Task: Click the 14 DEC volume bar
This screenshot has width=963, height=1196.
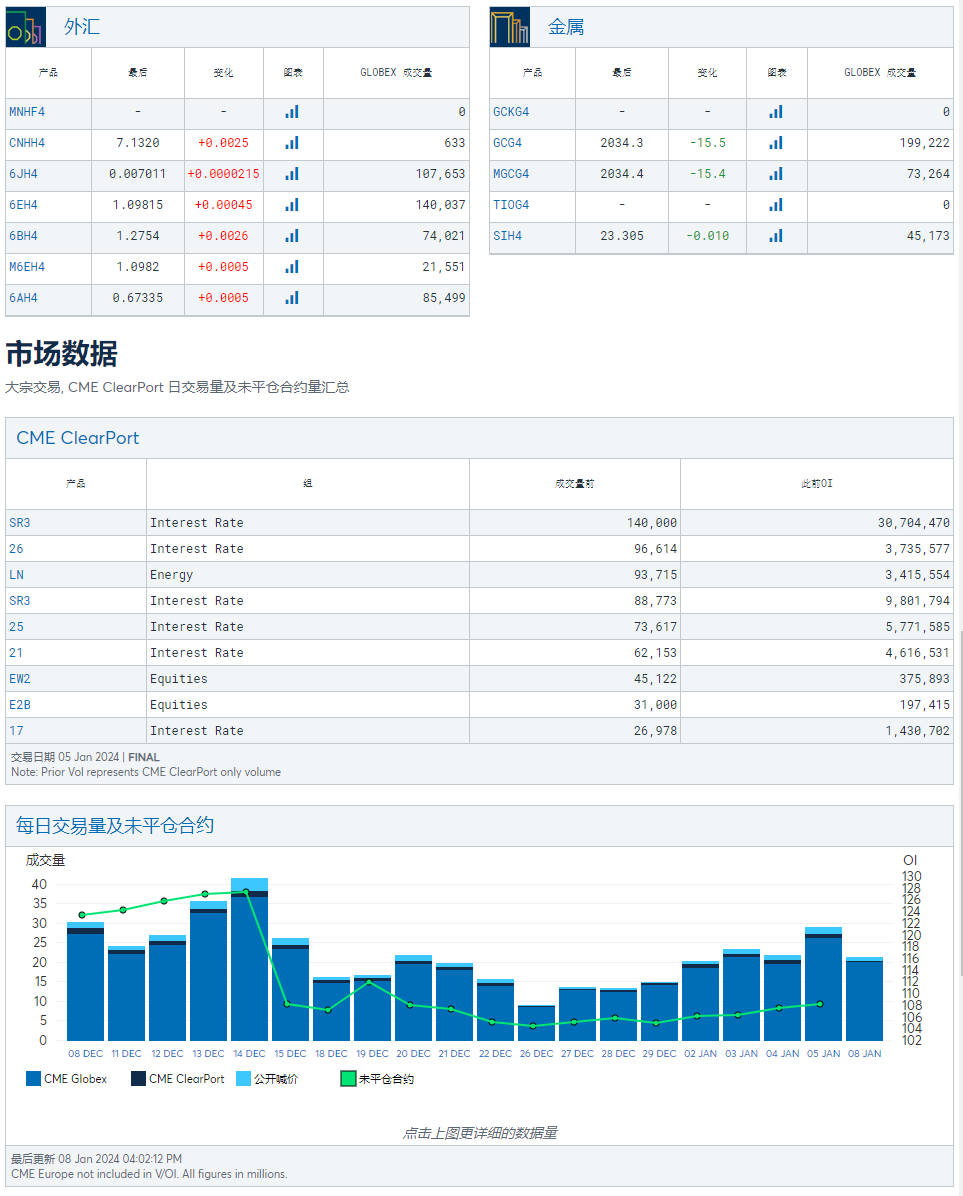Action: pyautogui.click(x=249, y=960)
